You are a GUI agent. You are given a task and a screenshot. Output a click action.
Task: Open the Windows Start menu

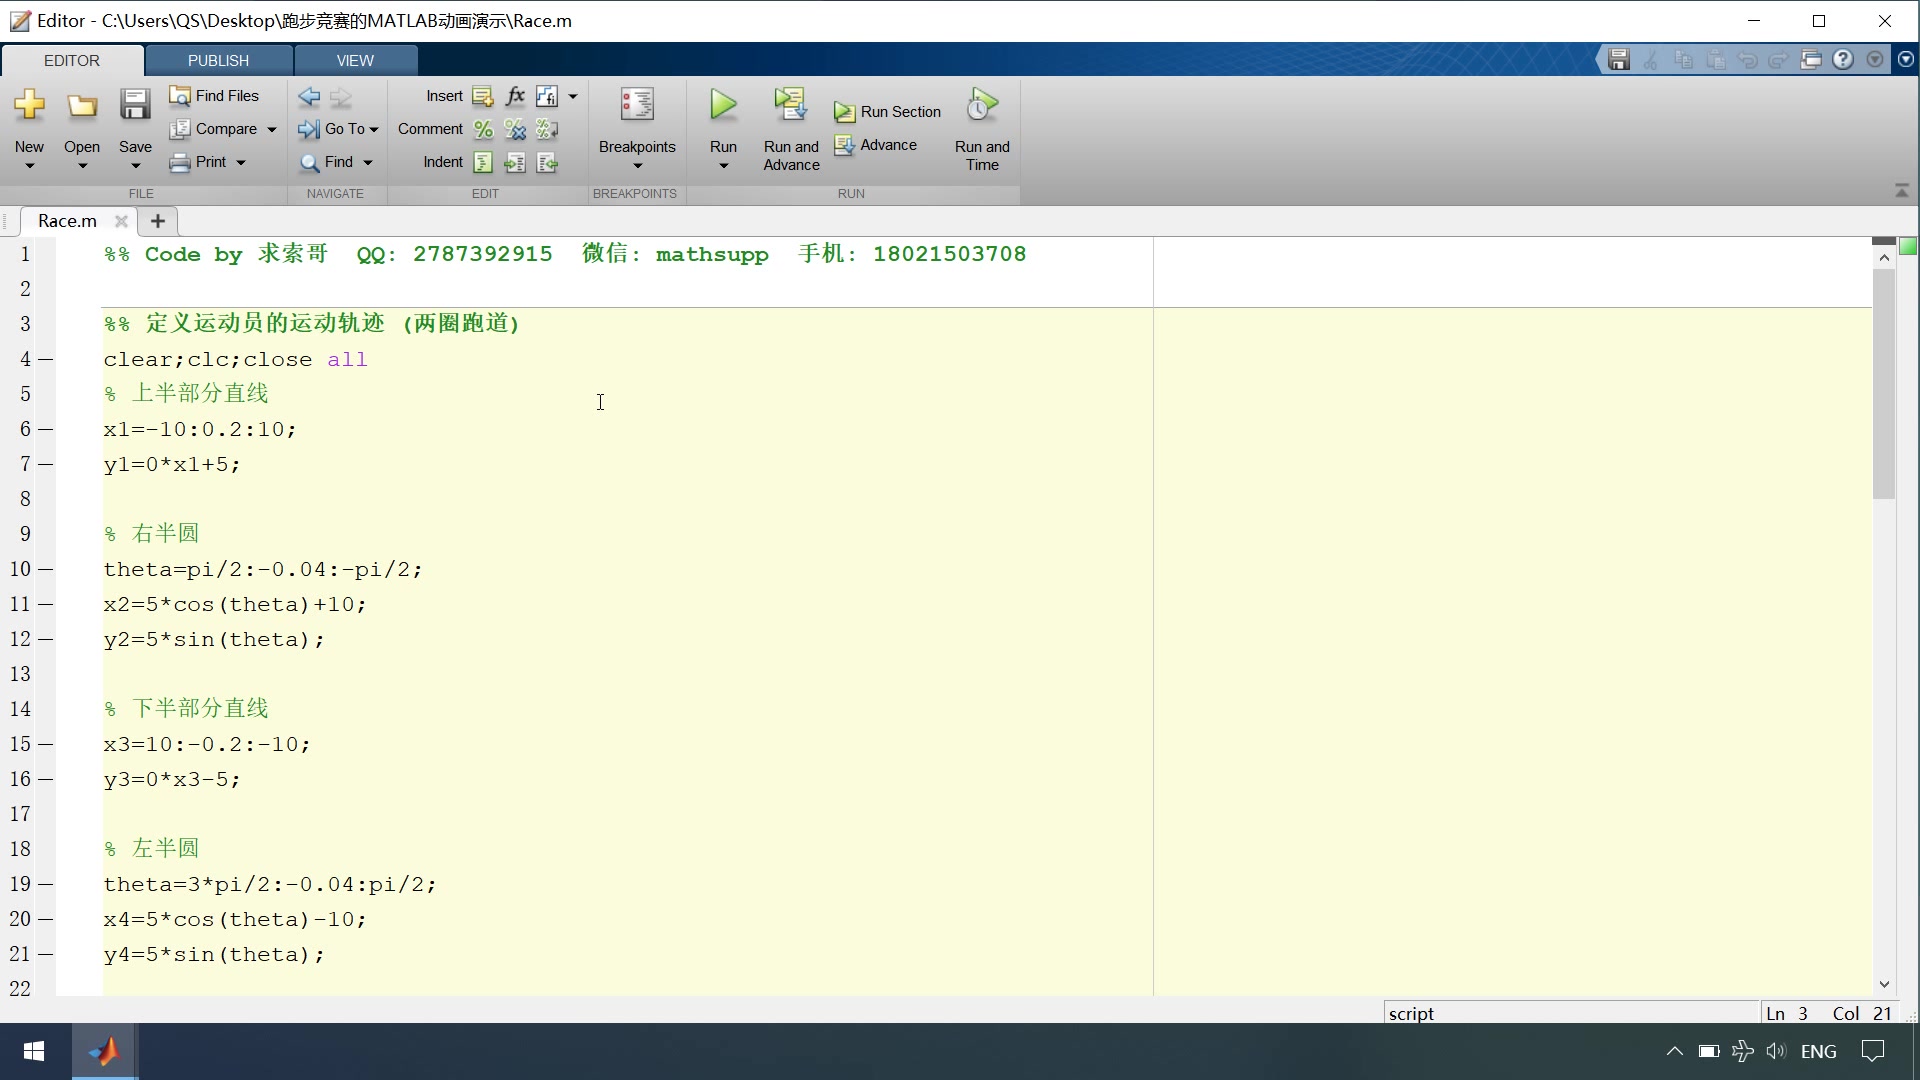tap(34, 1052)
